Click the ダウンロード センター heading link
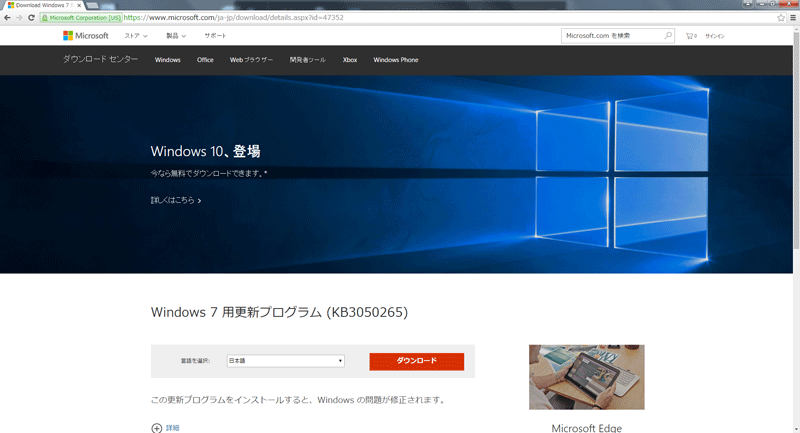 (x=101, y=59)
